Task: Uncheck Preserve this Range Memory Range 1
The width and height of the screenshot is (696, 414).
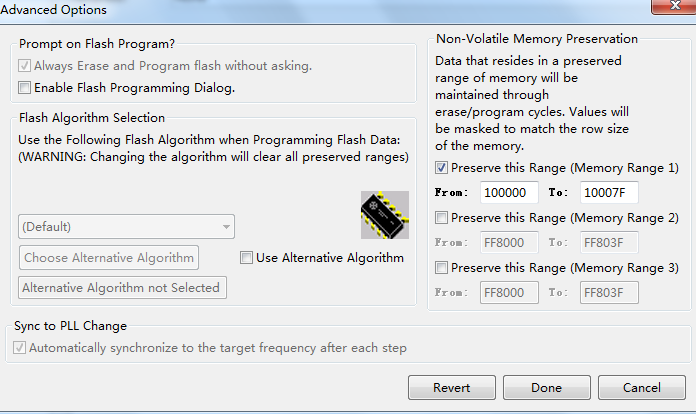Action: 442,167
